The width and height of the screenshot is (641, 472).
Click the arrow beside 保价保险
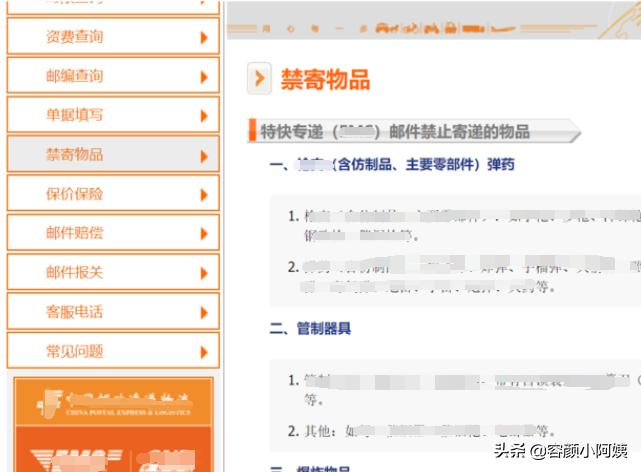pos(204,195)
